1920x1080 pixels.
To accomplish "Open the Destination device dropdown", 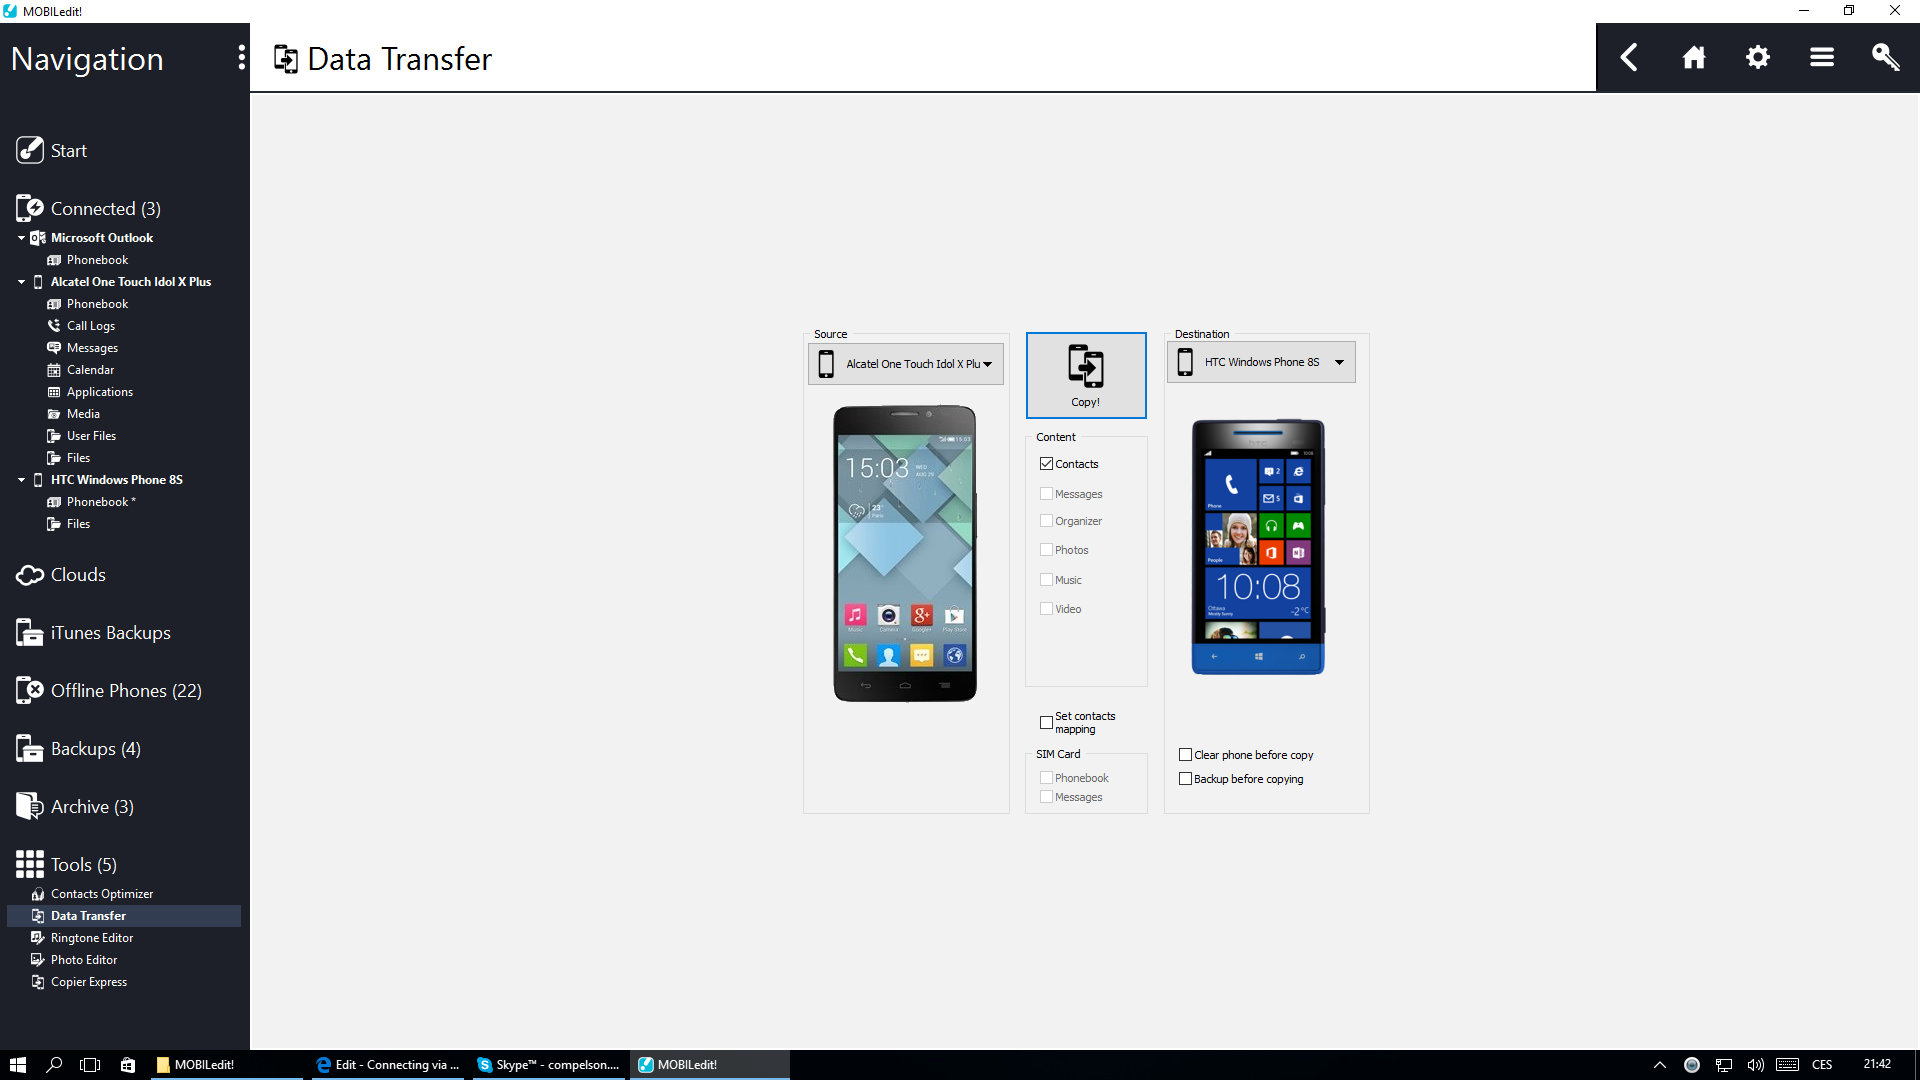I will click(1261, 362).
